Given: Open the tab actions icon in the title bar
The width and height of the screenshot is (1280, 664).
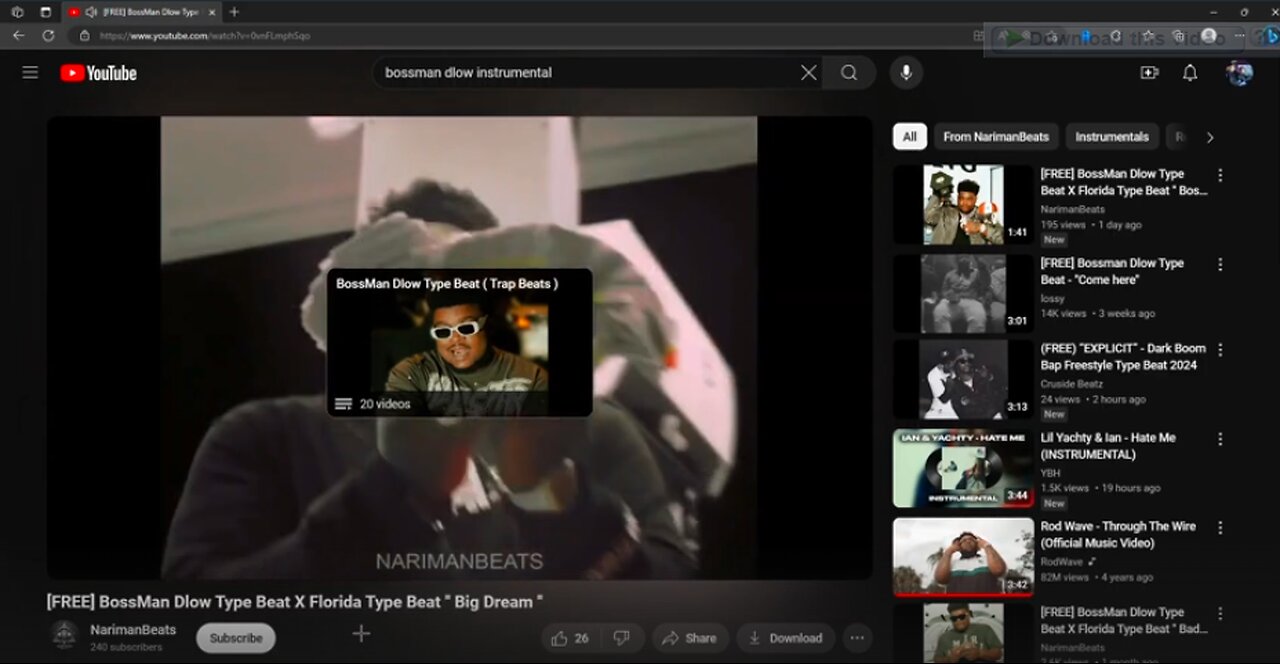Looking at the screenshot, I should pos(45,12).
